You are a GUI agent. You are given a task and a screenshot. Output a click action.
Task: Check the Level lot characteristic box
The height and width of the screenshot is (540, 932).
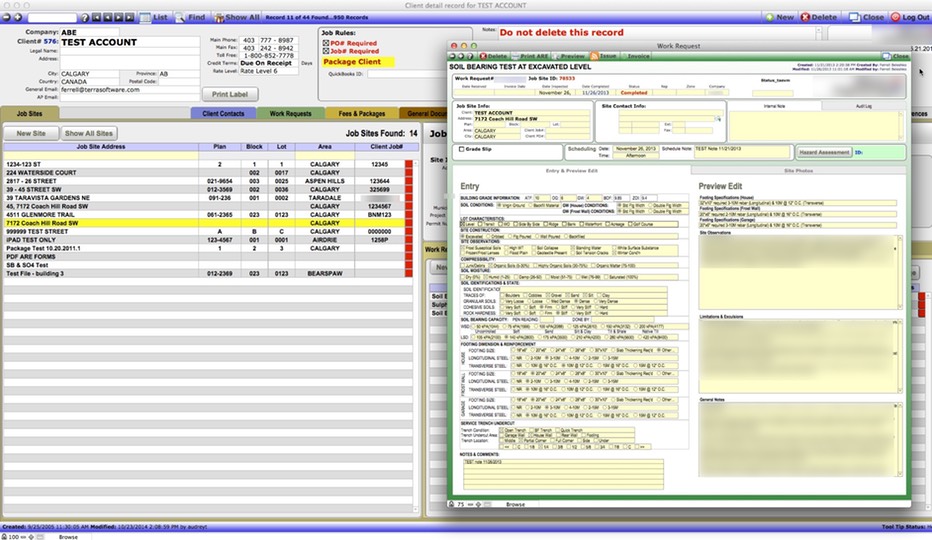tap(463, 224)
